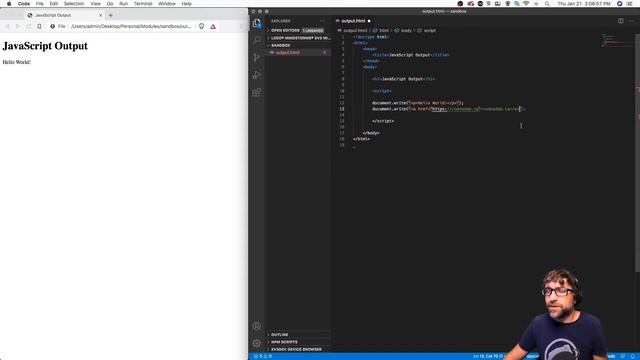This screenshot has width=640, height=360.
Task: Open the Extensions view
Action: [257, 93]
